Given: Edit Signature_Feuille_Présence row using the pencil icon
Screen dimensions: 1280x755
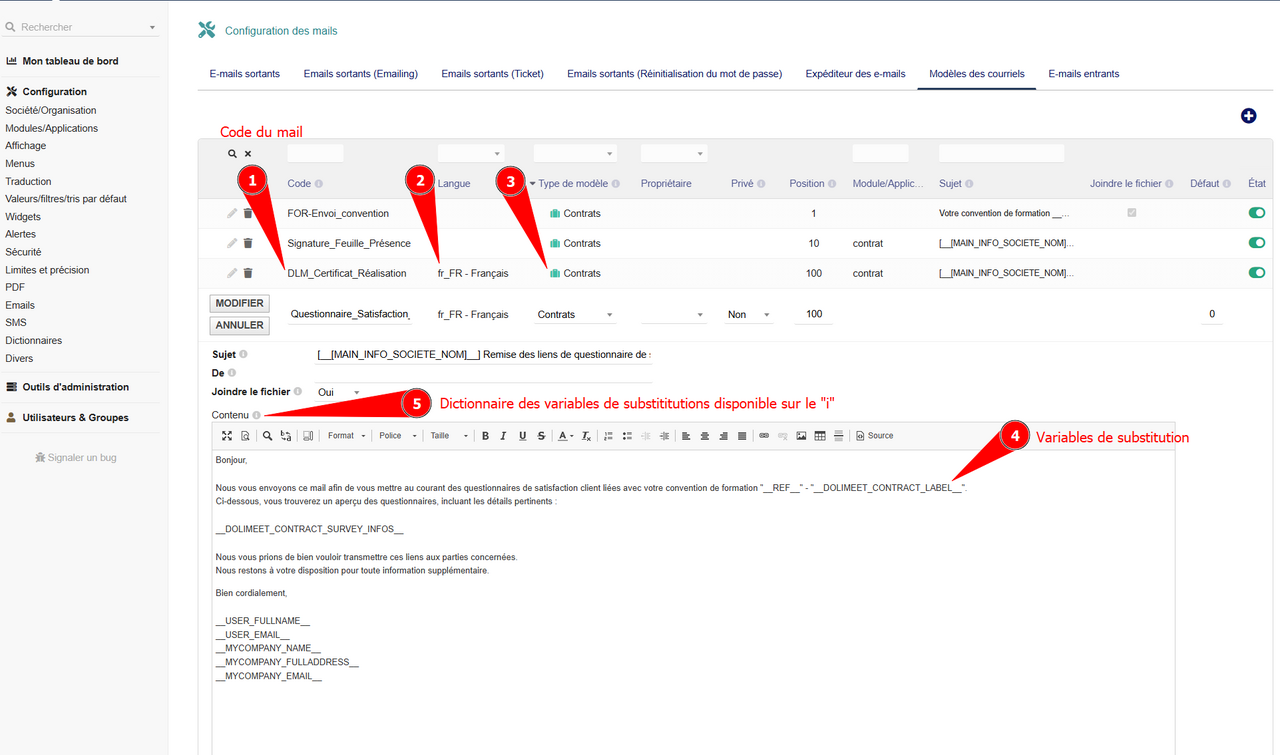Looking at the screenshot, I should (232, 243).
